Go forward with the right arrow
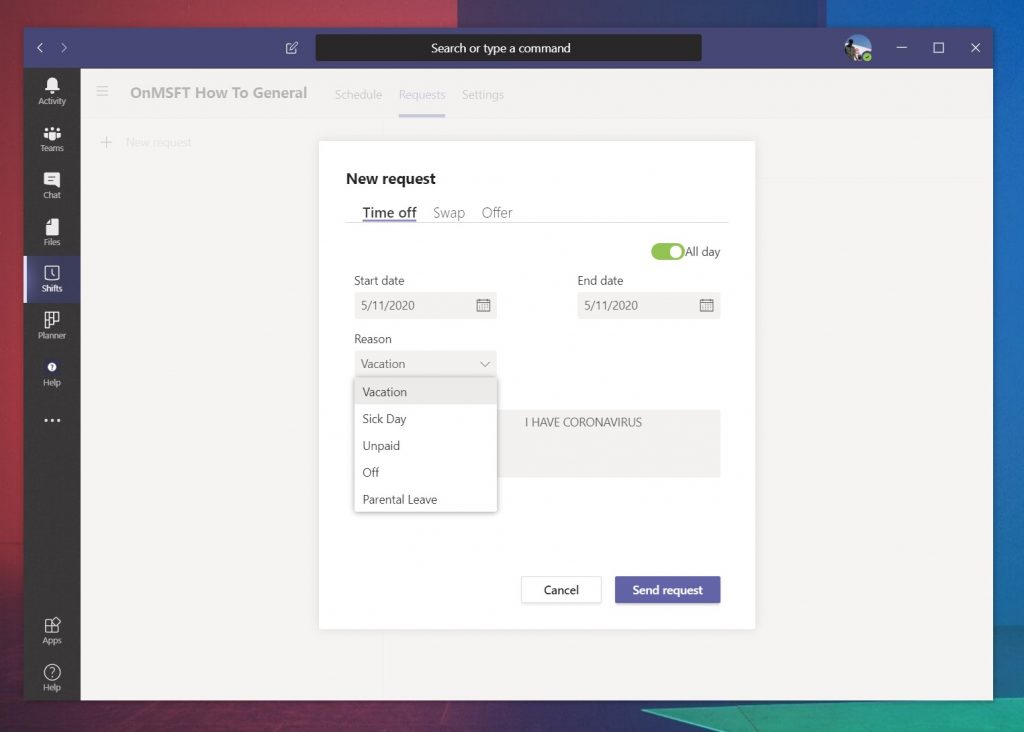This screenshot has height=732, width=1024. [x=64, y=48]
